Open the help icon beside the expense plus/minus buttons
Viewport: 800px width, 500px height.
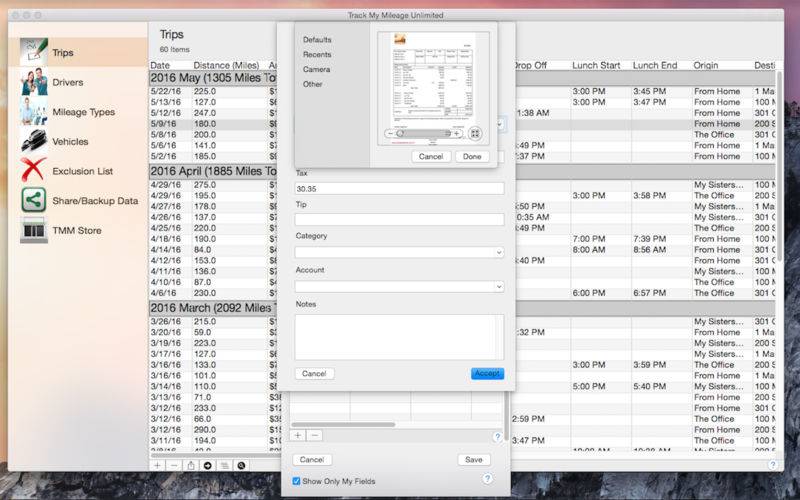click(x=497, y=437)
